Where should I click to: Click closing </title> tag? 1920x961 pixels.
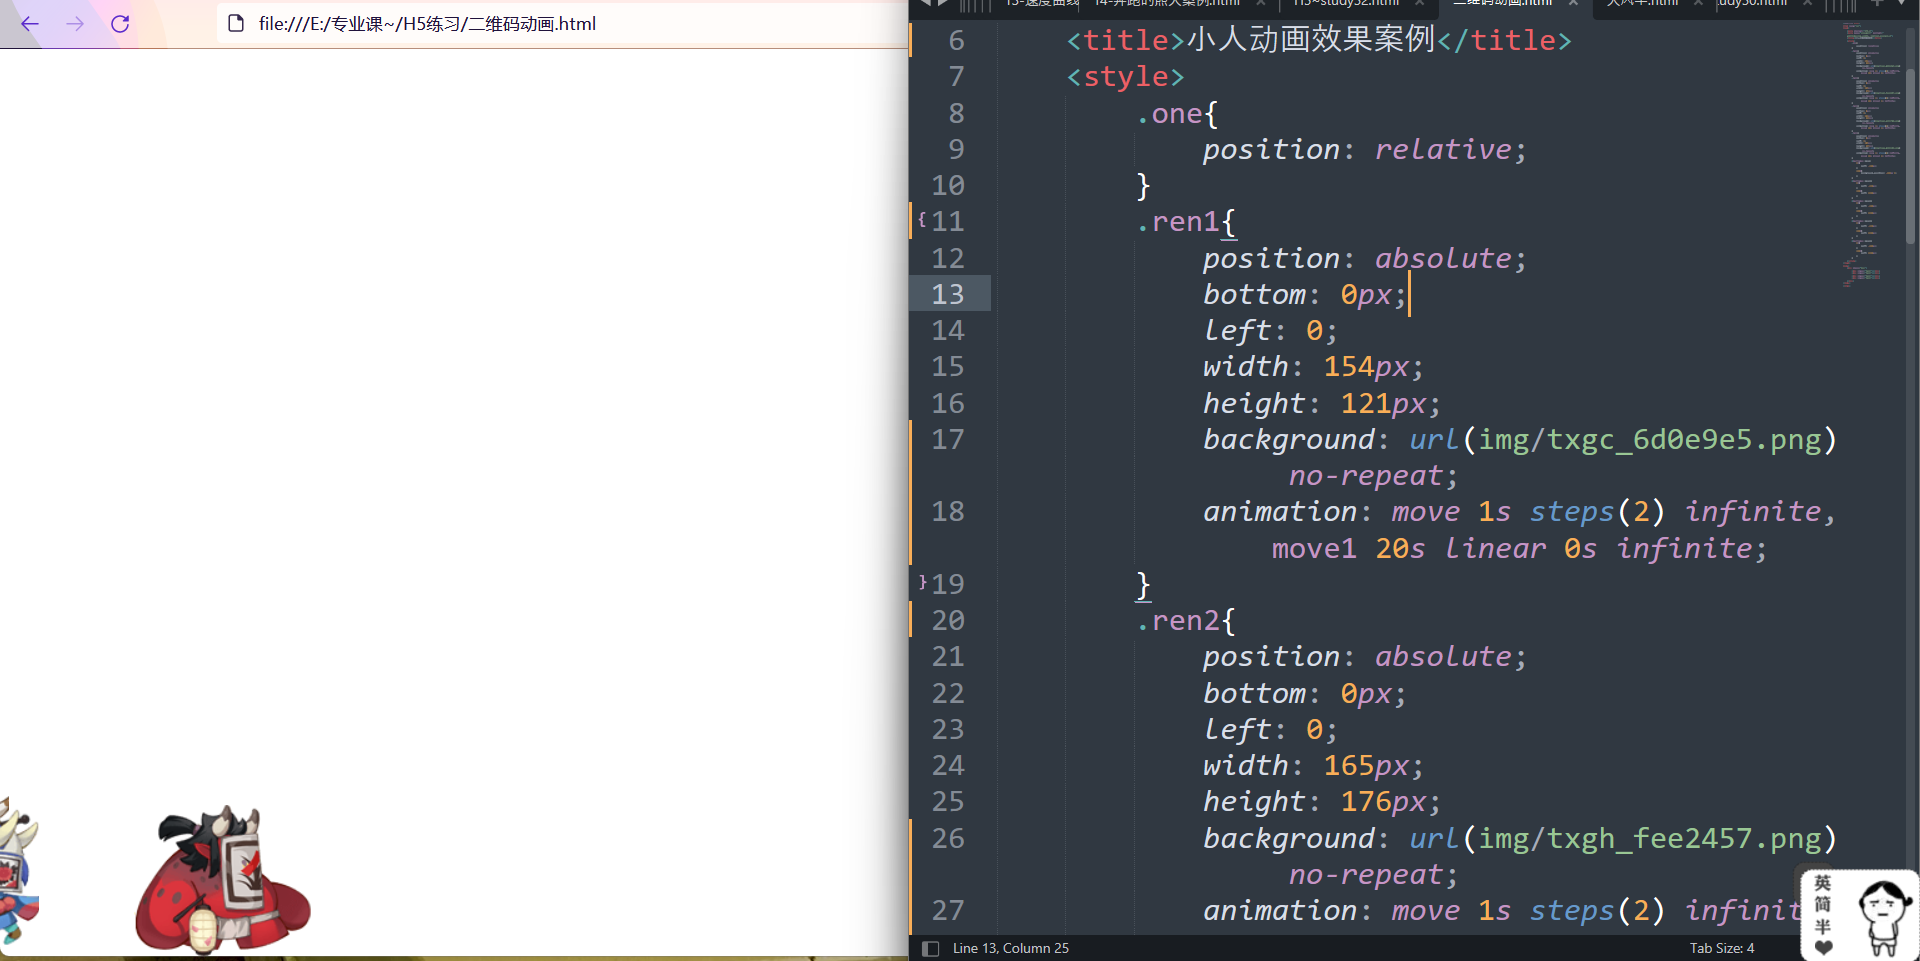[1504, 40]
